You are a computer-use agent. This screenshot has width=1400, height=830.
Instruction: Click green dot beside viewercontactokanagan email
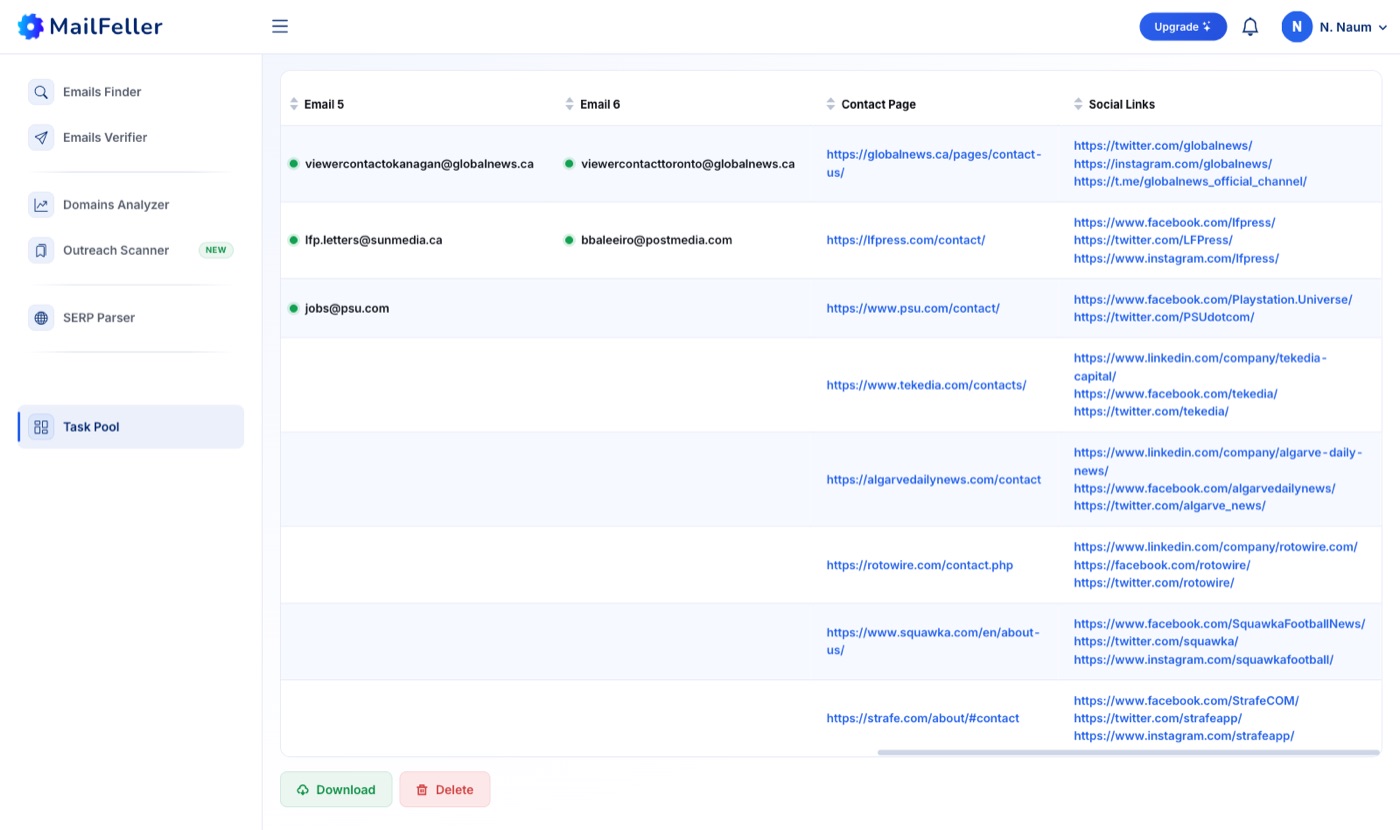294,163
